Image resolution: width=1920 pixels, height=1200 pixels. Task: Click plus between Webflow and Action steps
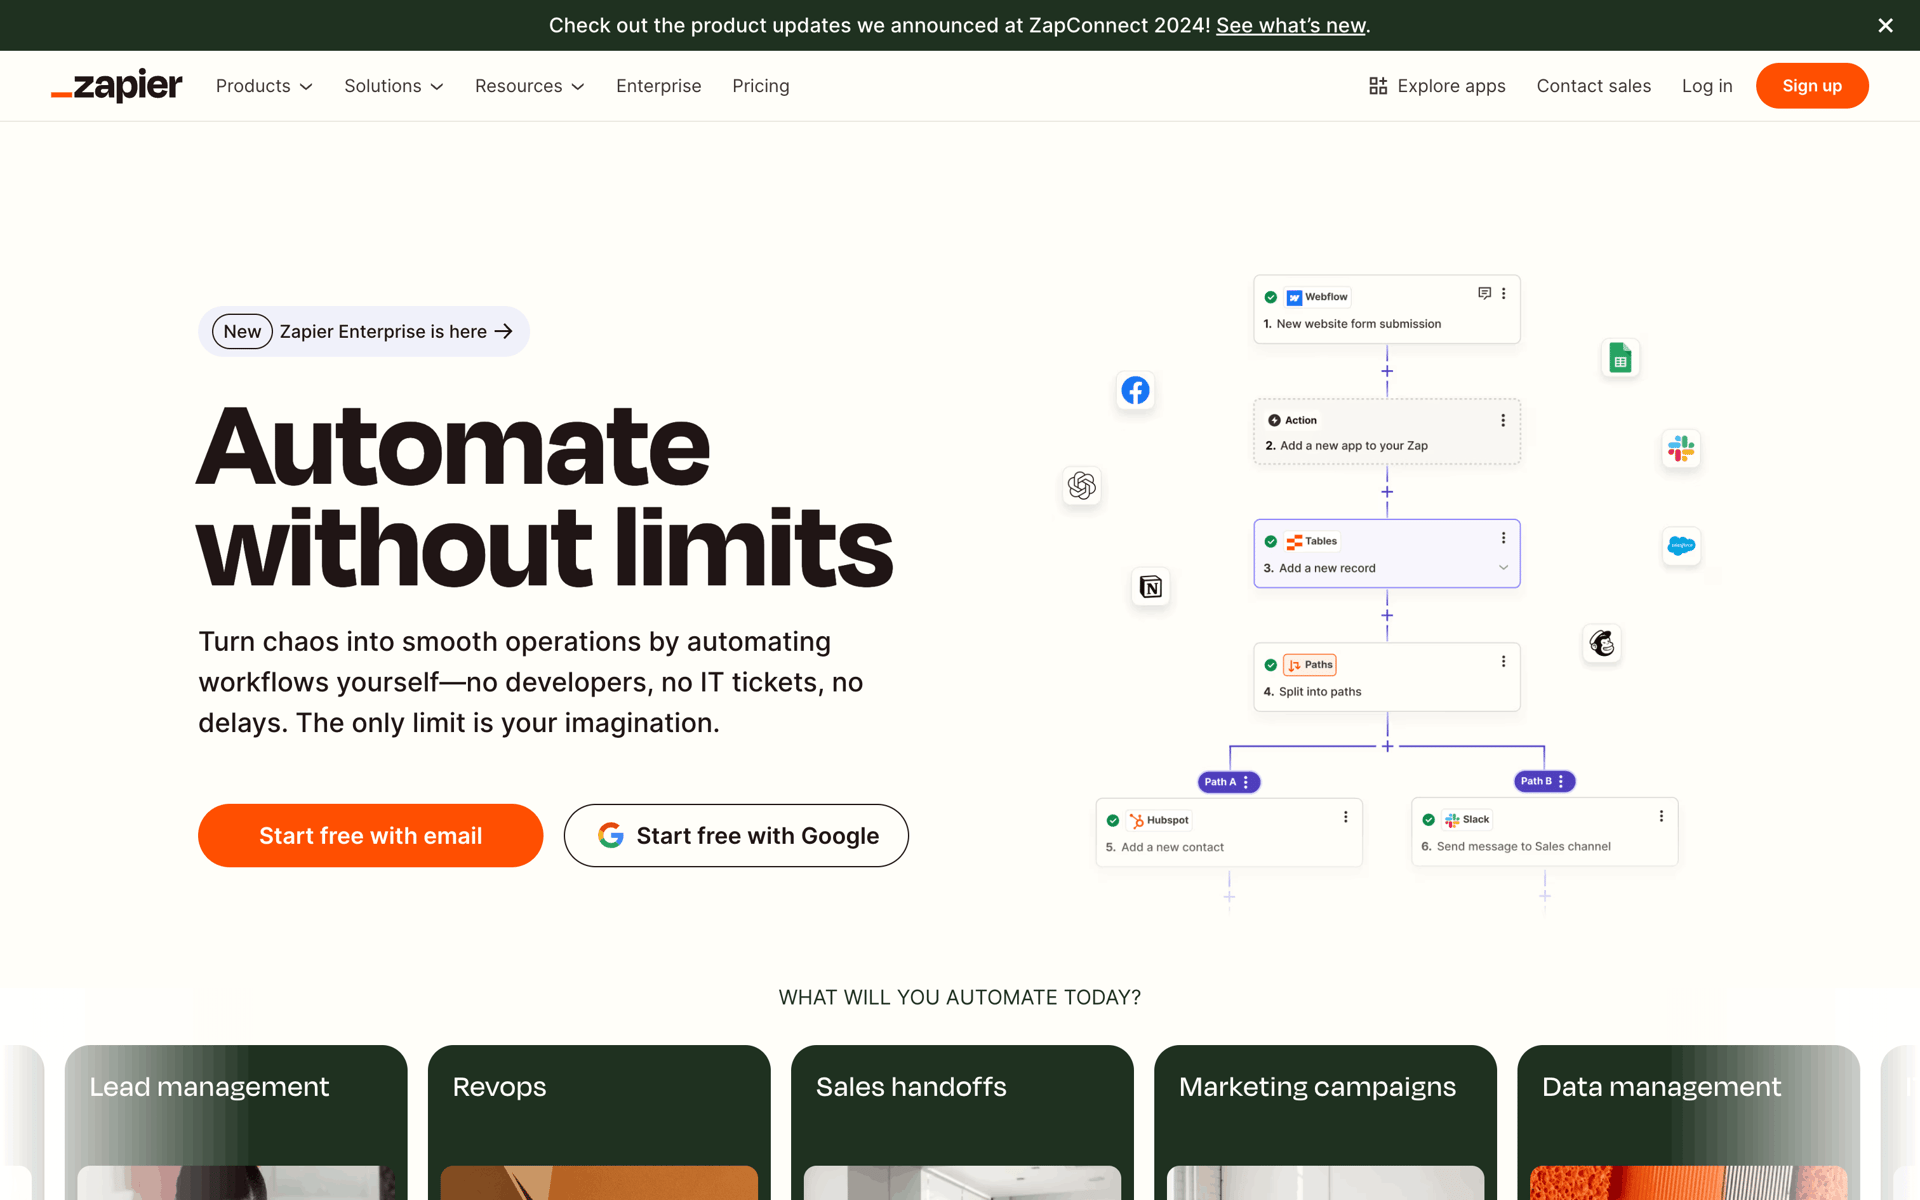tap(1387, 371)
